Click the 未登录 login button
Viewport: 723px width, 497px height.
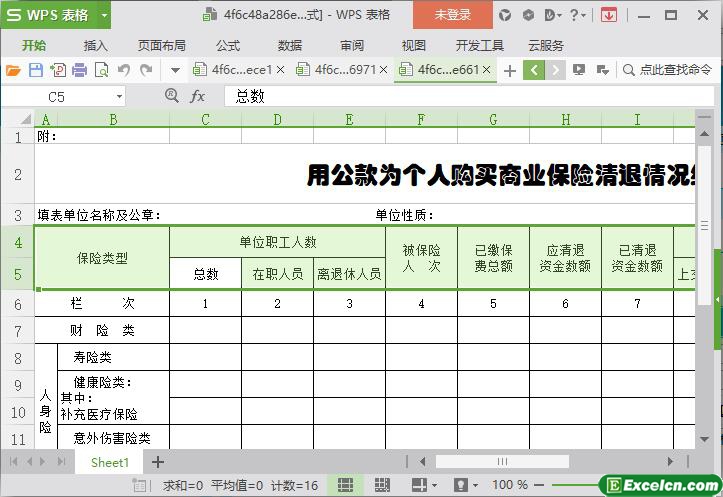tap(452, 15)
